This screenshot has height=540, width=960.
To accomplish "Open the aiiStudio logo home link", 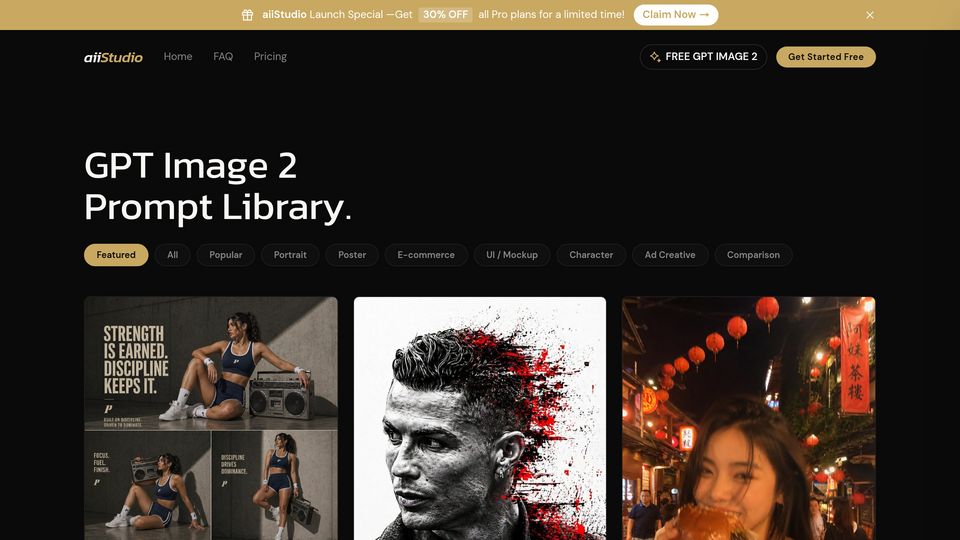I will [113, 57].
